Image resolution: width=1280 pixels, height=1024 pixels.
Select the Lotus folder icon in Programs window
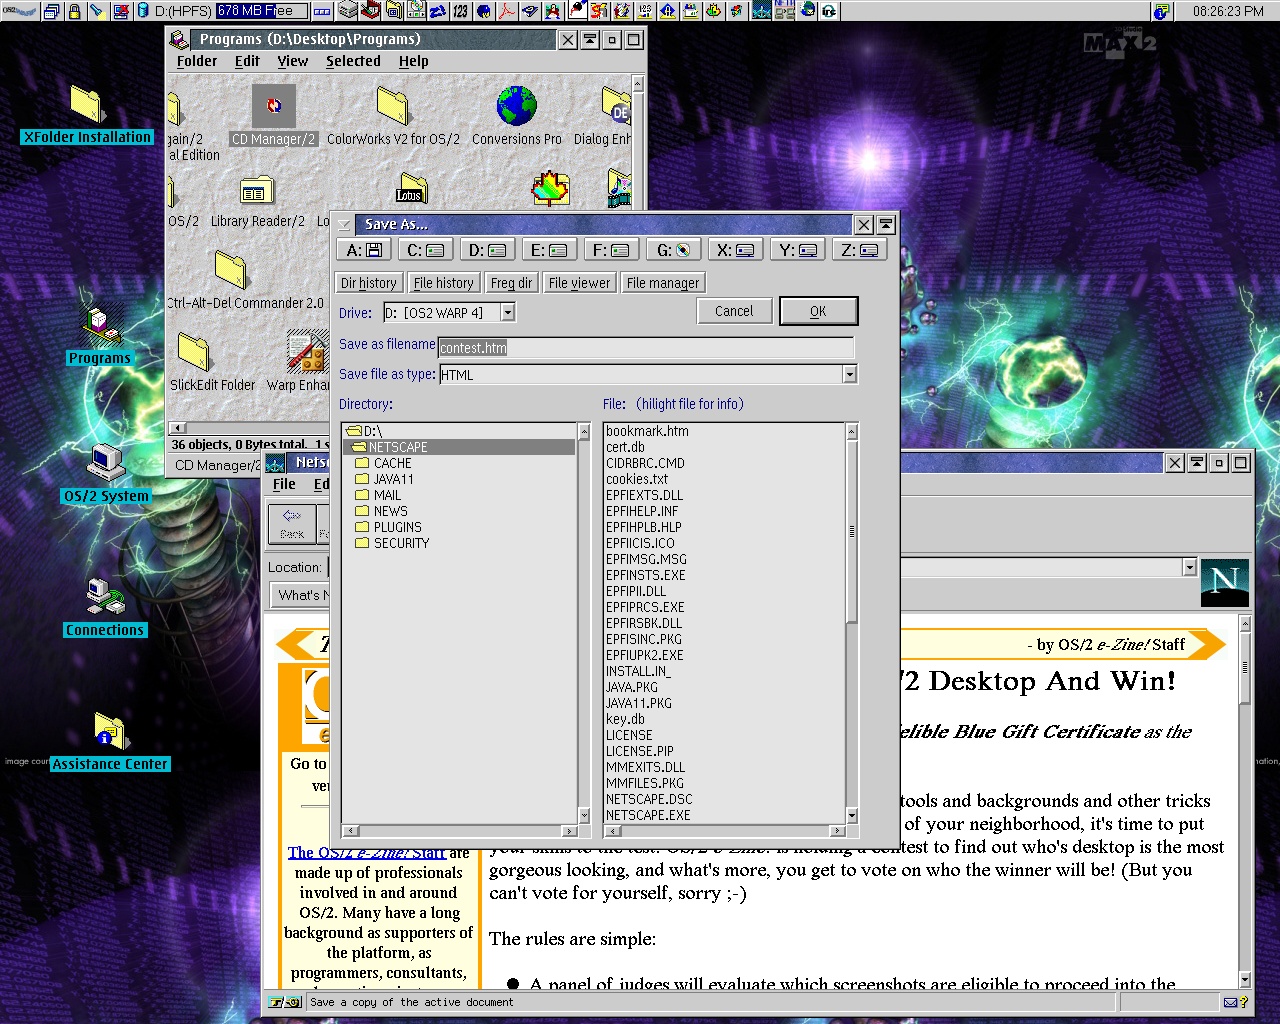411,189
